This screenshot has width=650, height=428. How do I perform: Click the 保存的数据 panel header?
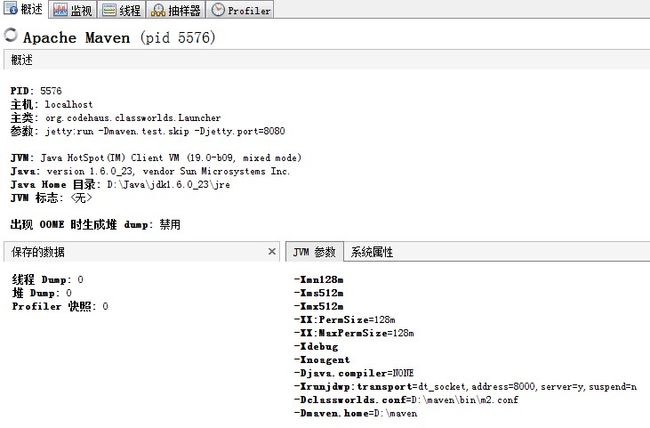pyautogui.click(x=141, y=252)
